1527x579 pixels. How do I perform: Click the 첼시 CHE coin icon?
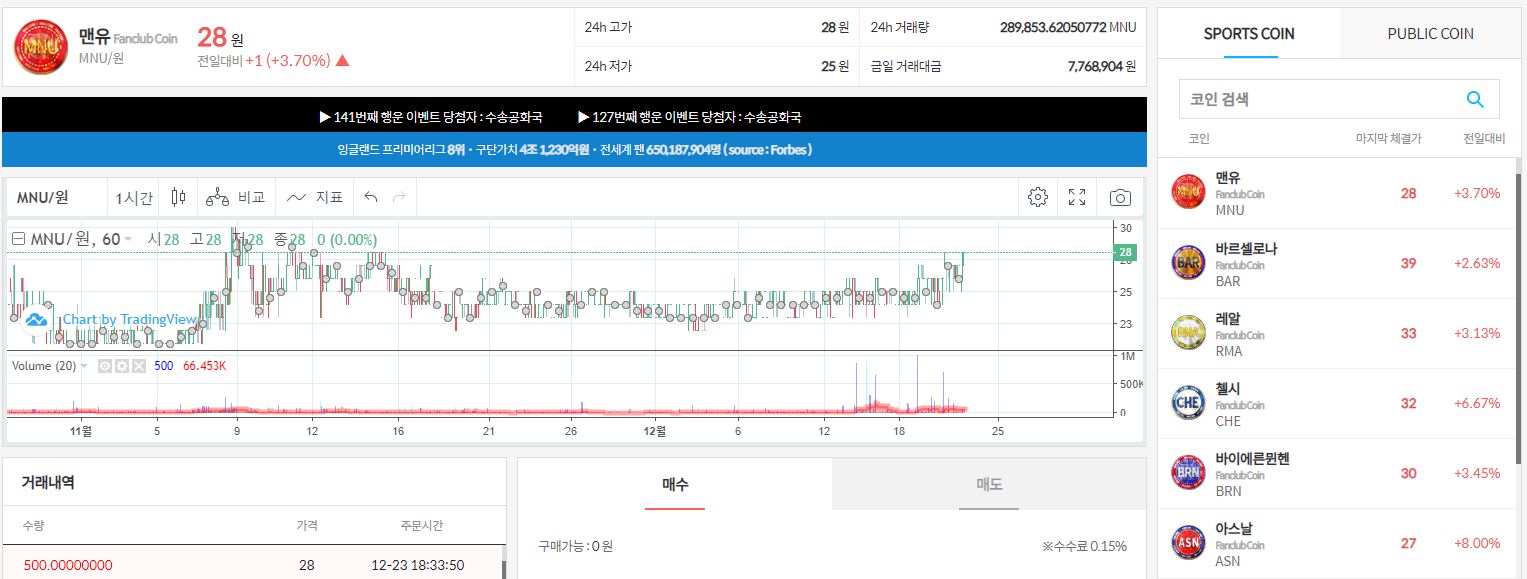click(x=1188, y=402)
